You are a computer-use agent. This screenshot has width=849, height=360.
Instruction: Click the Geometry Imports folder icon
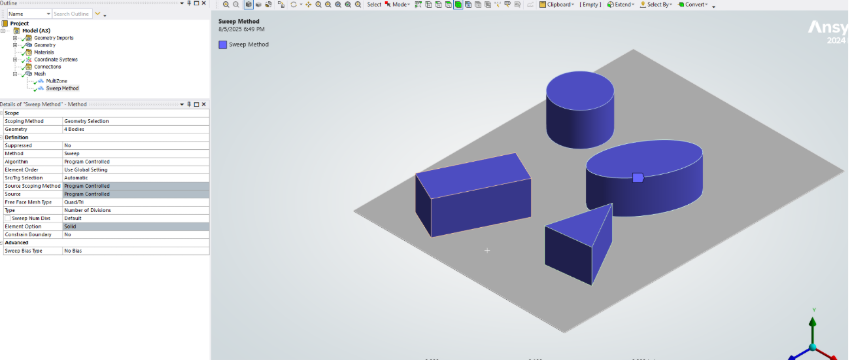[x=29, y=38]
